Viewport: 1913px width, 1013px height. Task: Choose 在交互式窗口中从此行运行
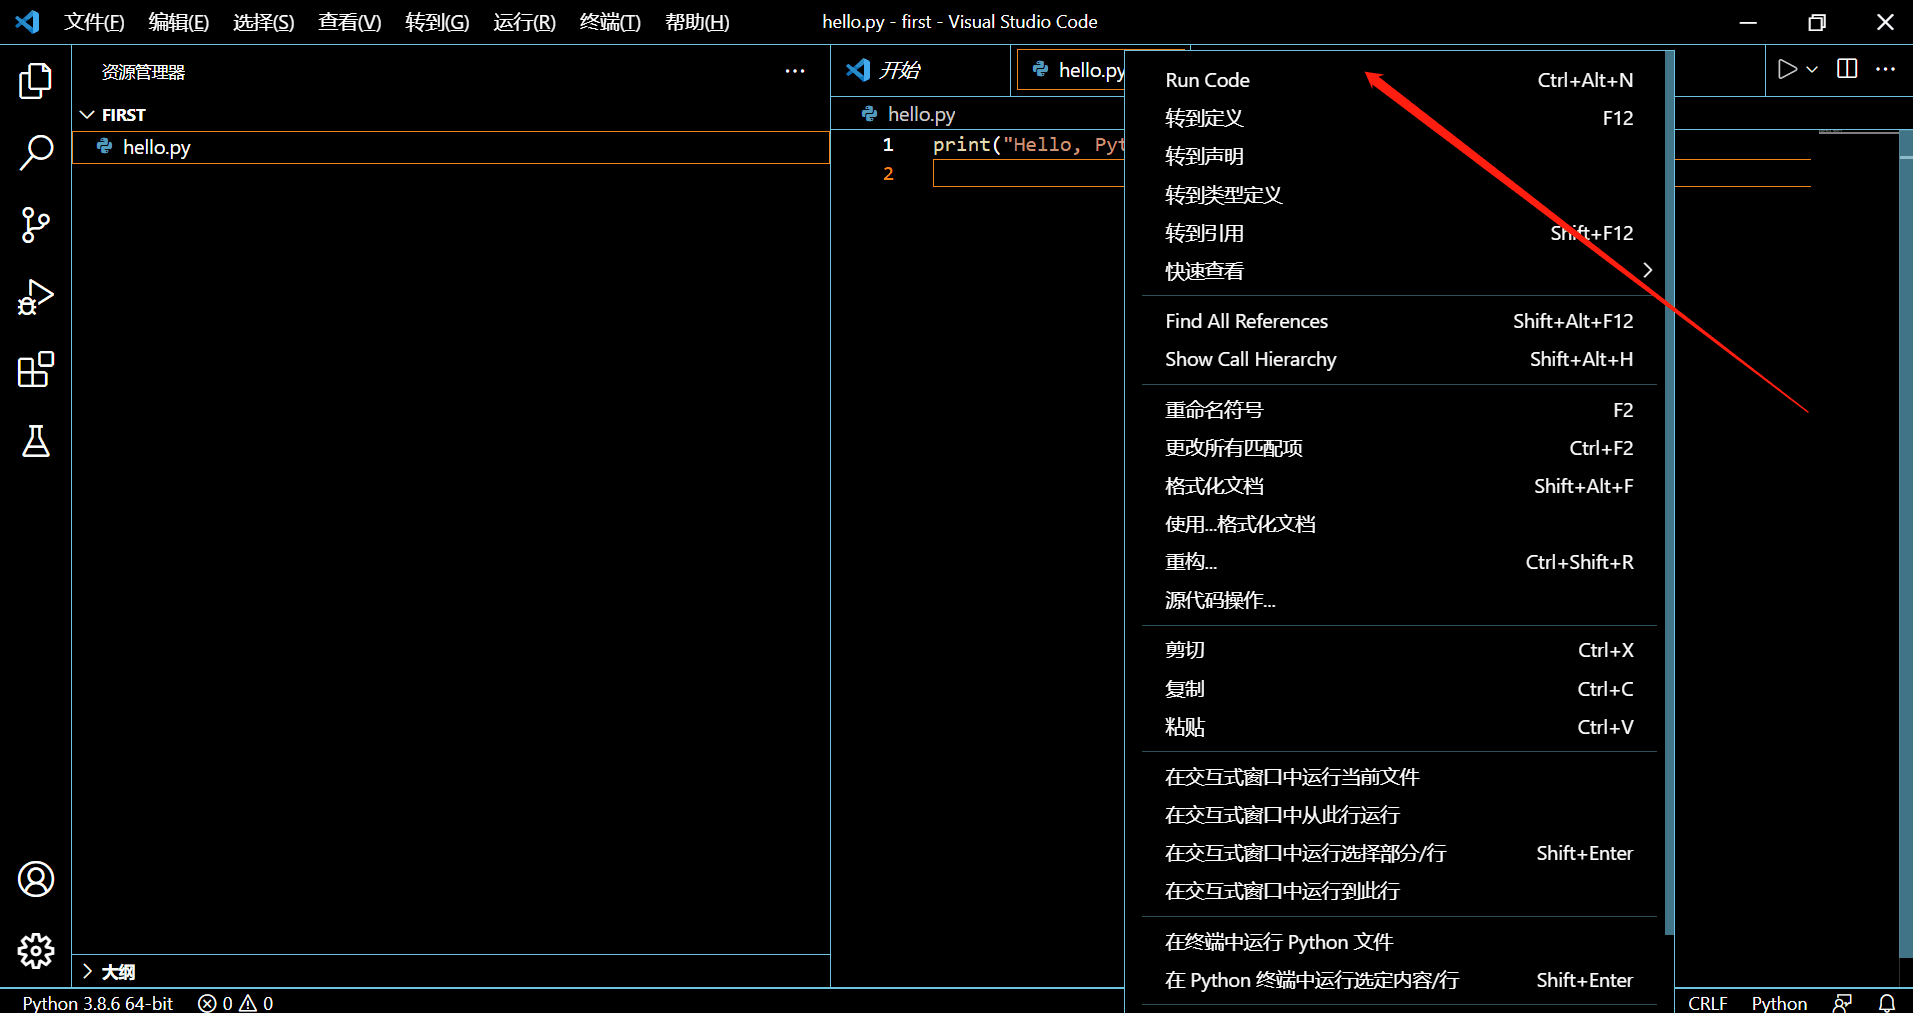tap(1399, 815)
